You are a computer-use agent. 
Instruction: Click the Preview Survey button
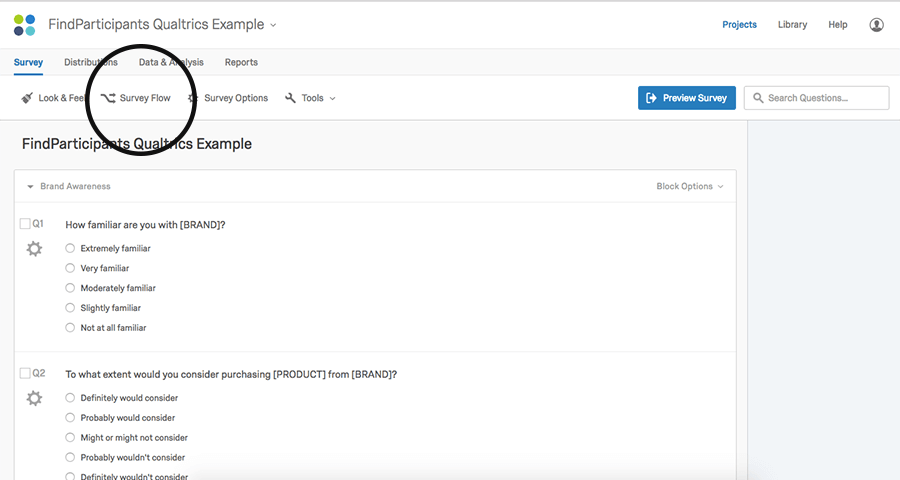coord(686,98)
